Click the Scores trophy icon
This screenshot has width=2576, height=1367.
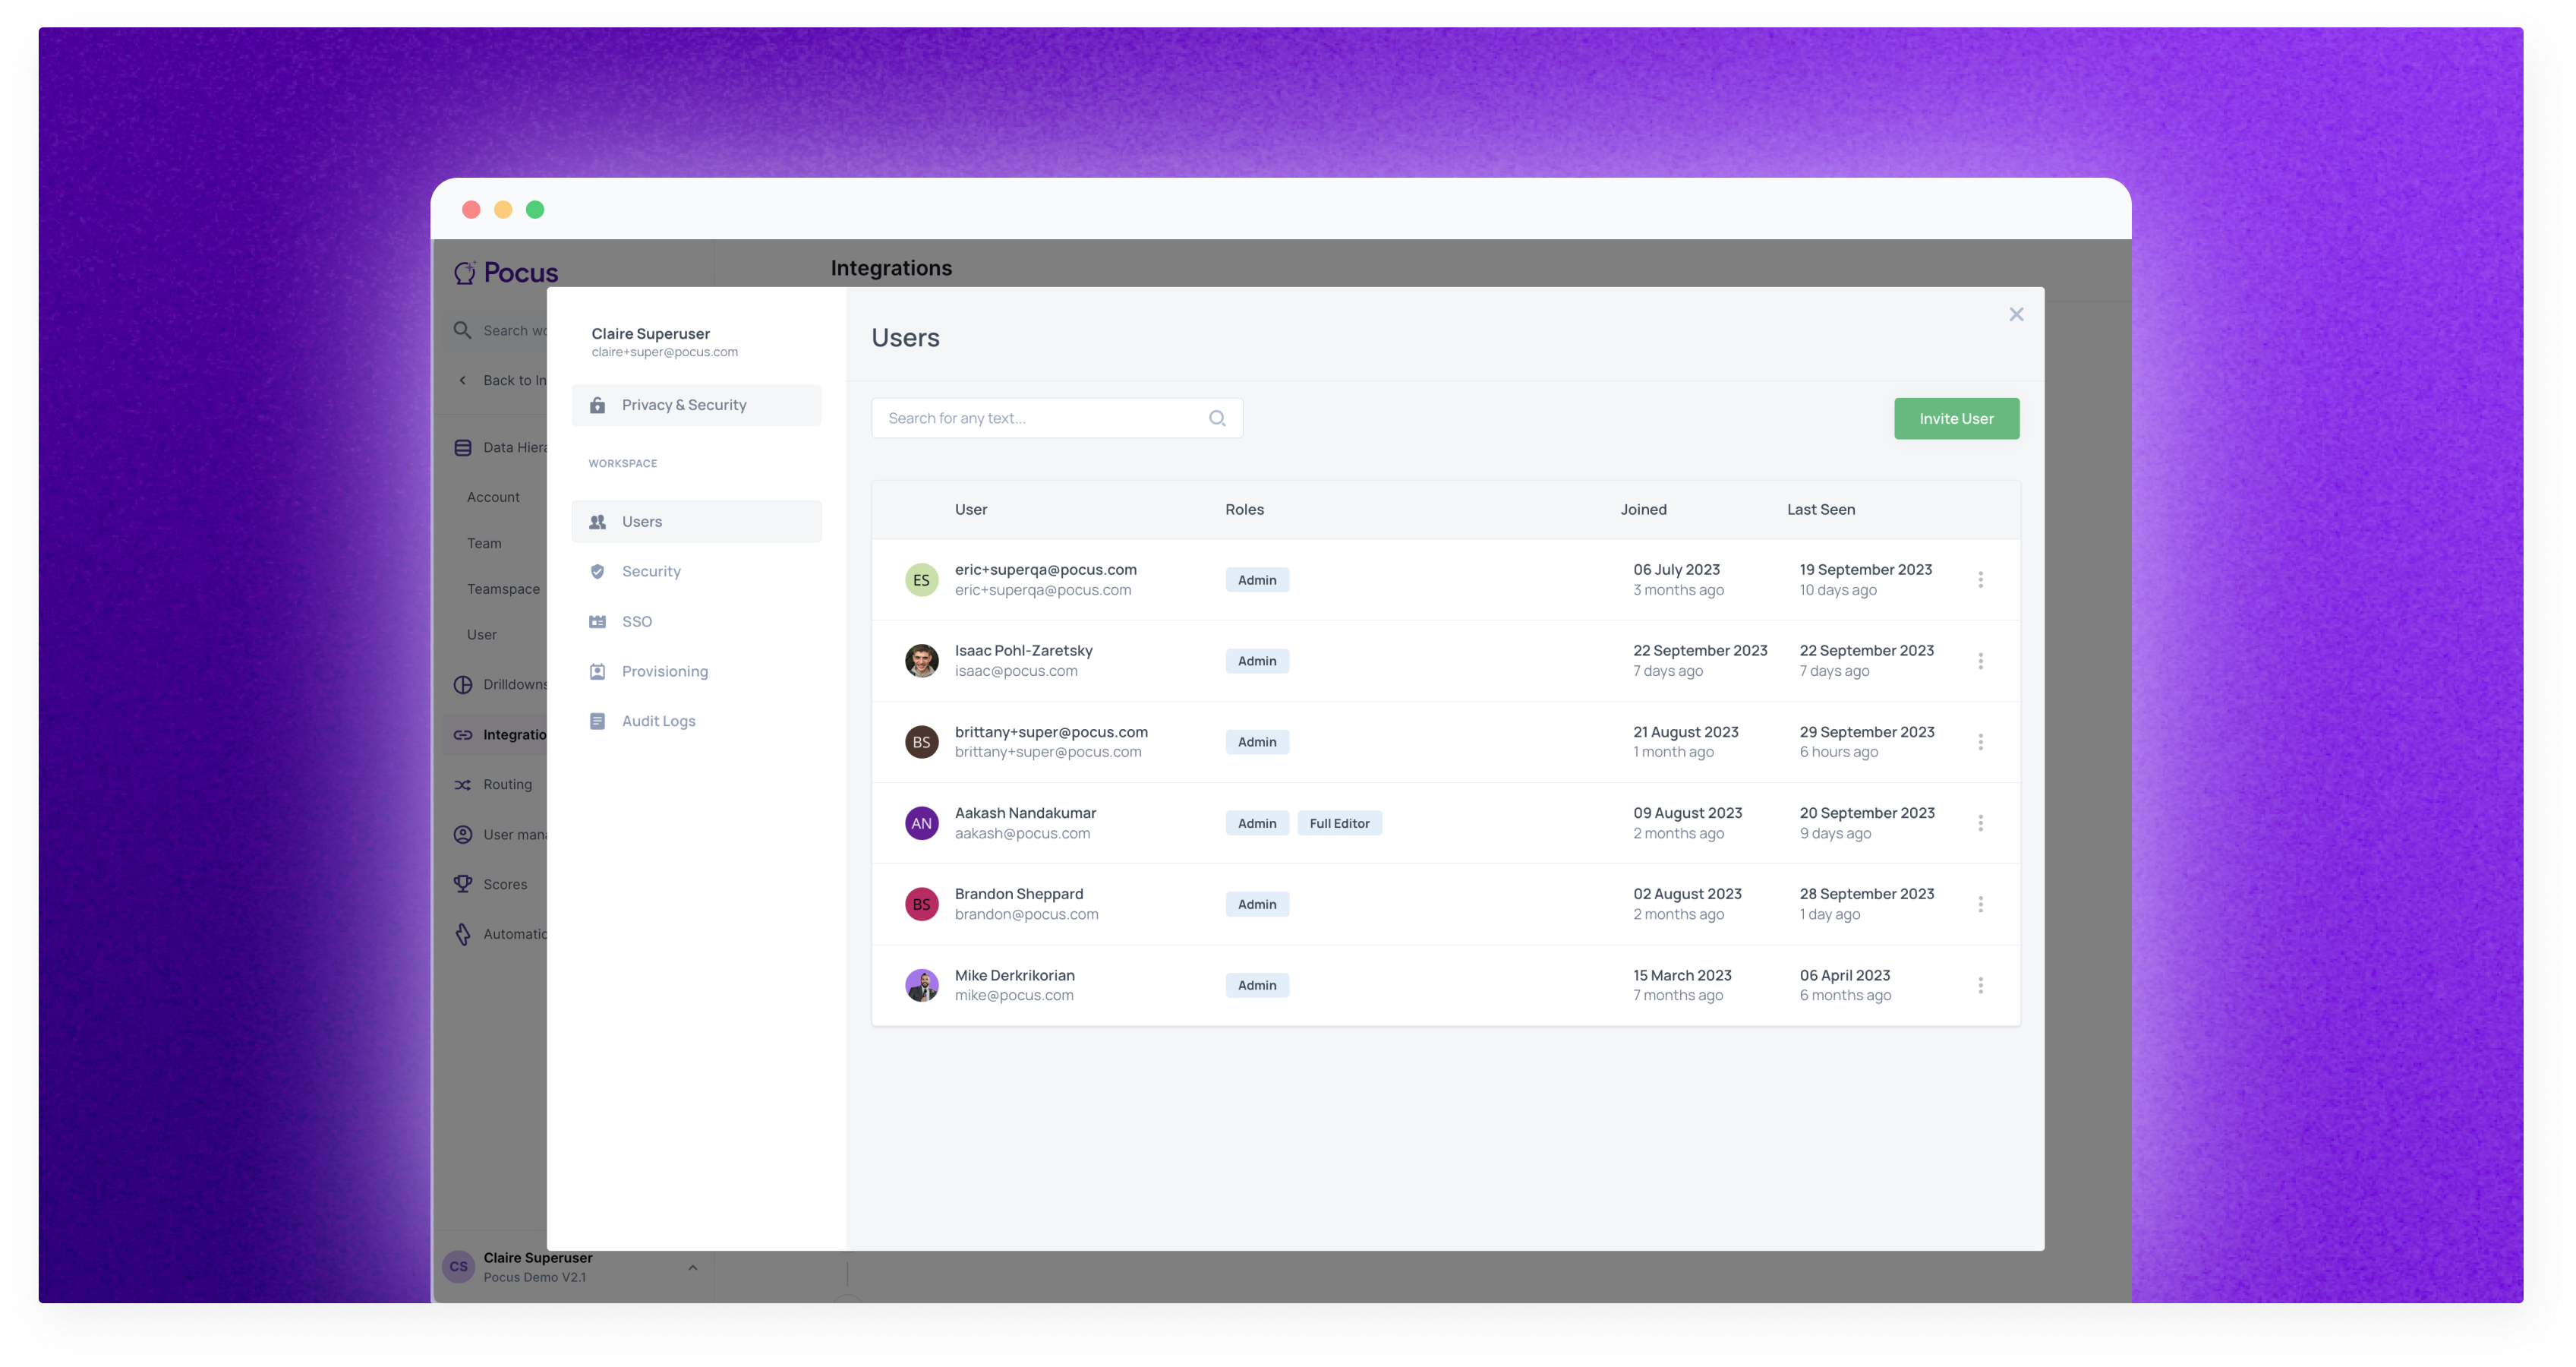click(462, 884)
